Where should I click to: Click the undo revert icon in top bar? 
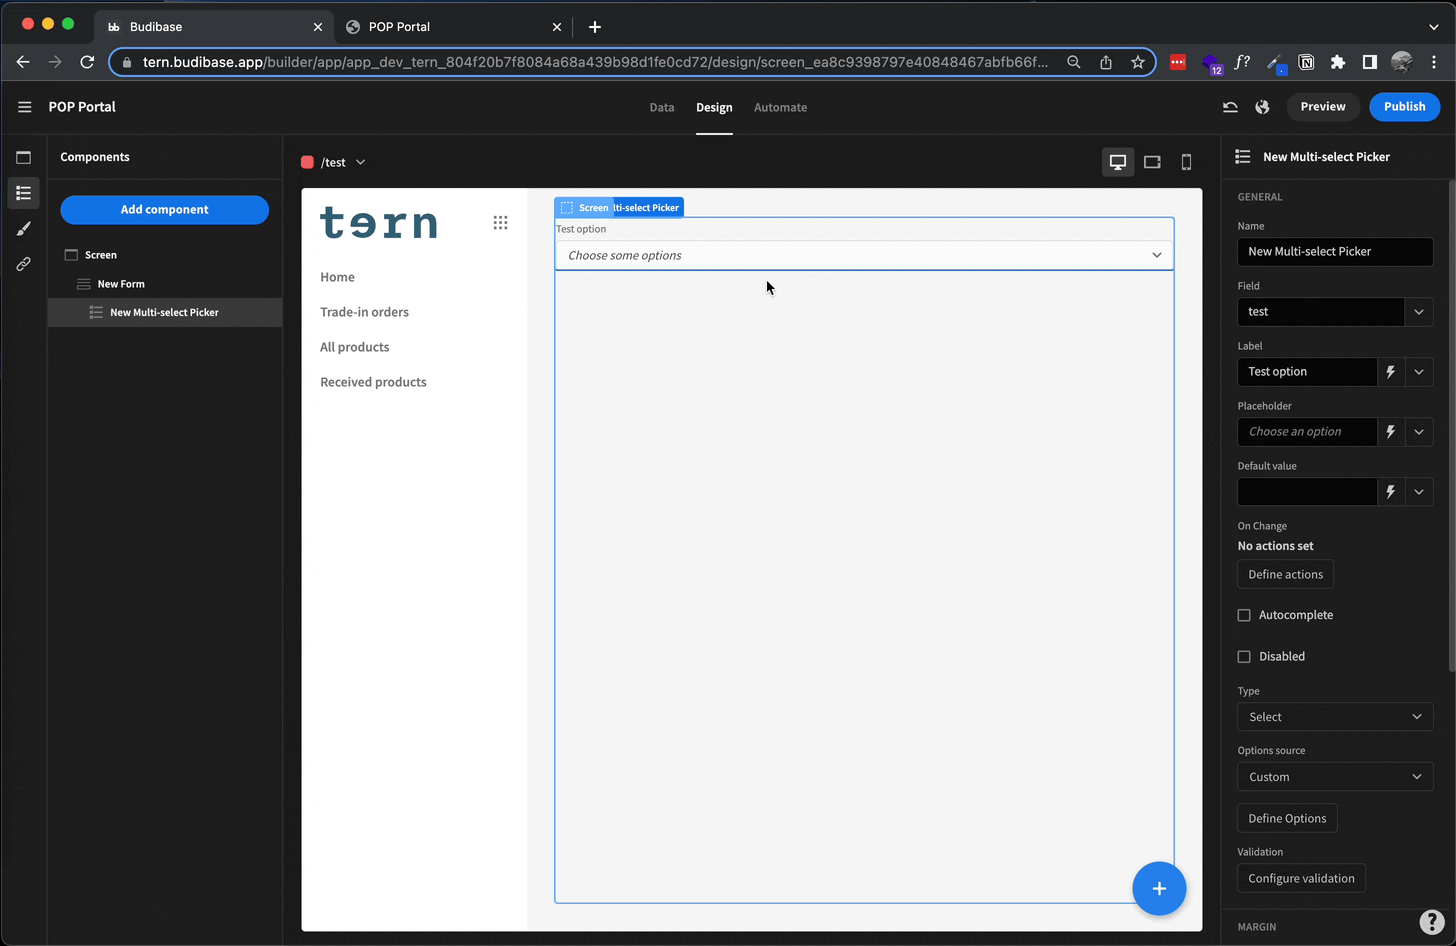1230,107
